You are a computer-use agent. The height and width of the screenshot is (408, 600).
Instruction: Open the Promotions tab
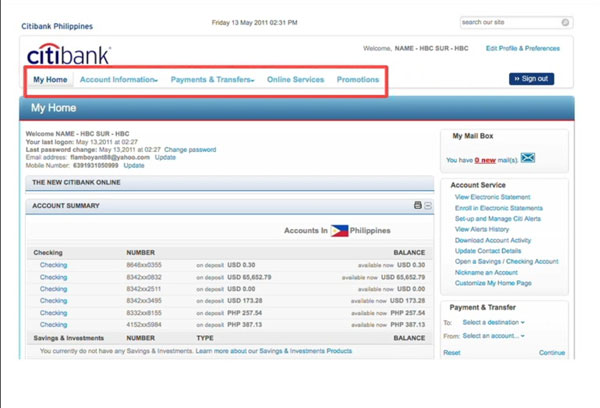pyautogui.click(x=358, y=80)
